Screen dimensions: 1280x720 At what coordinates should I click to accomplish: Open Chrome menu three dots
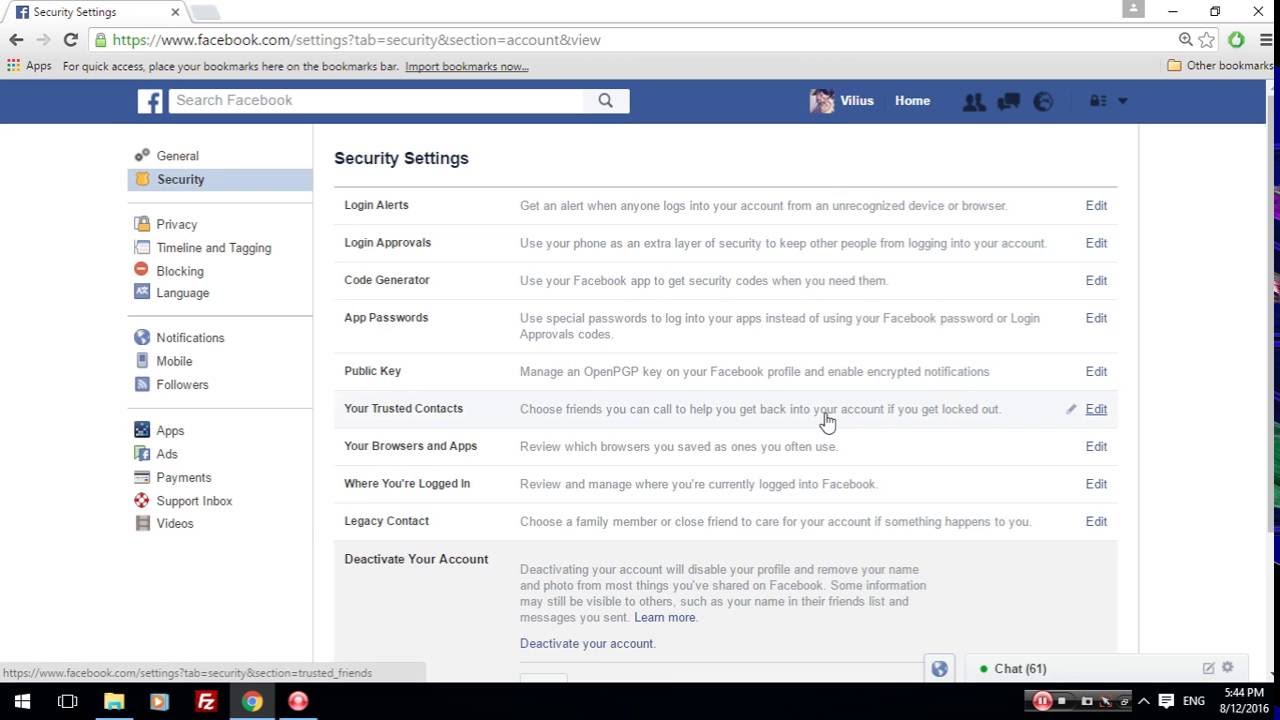(x=1265, y=40)
